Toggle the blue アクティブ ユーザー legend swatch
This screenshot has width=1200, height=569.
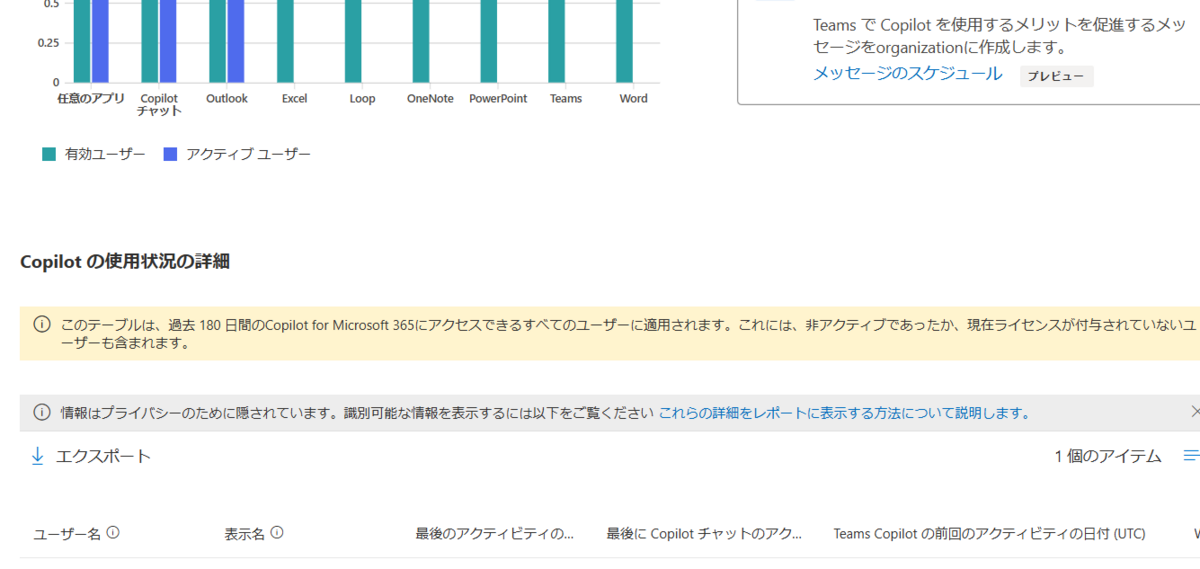[170, 154]
